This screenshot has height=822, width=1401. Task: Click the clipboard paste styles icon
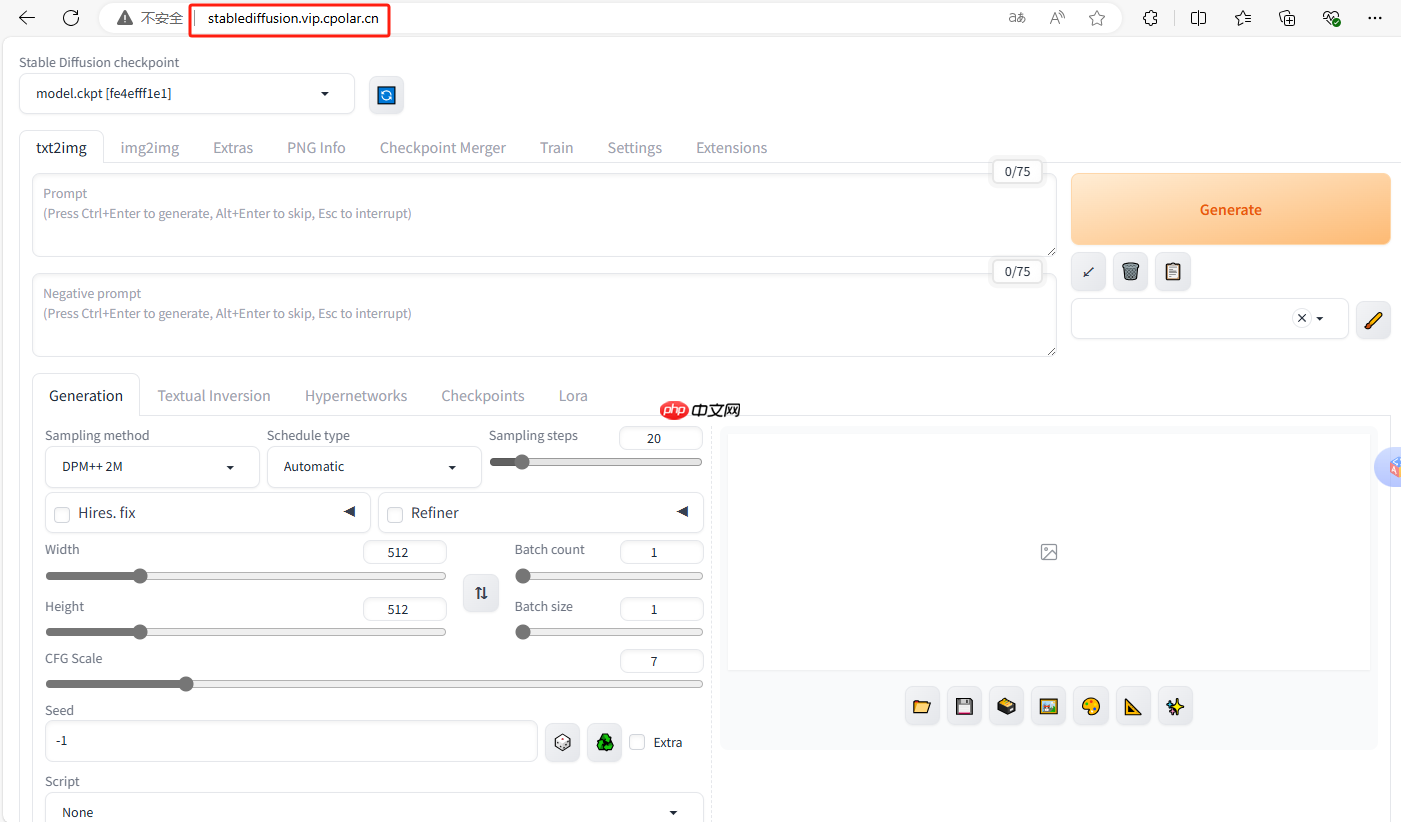coord(1173,271)
